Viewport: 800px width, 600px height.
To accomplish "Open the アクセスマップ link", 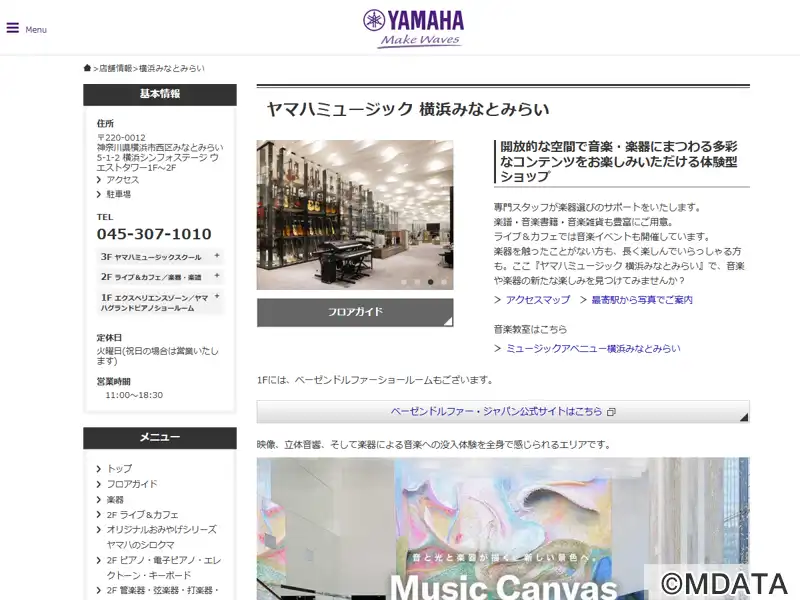I will tap(538, 300).
